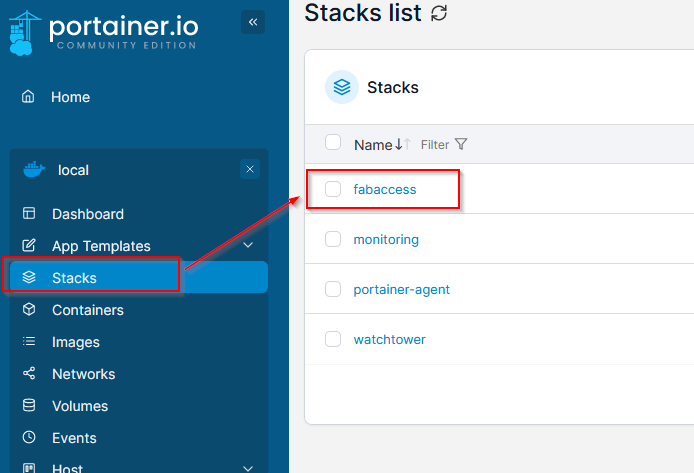The width and height of the screenshot is (694, 473).
Task: Click the round Stacks icon in panel header
Action: point(342,87)
